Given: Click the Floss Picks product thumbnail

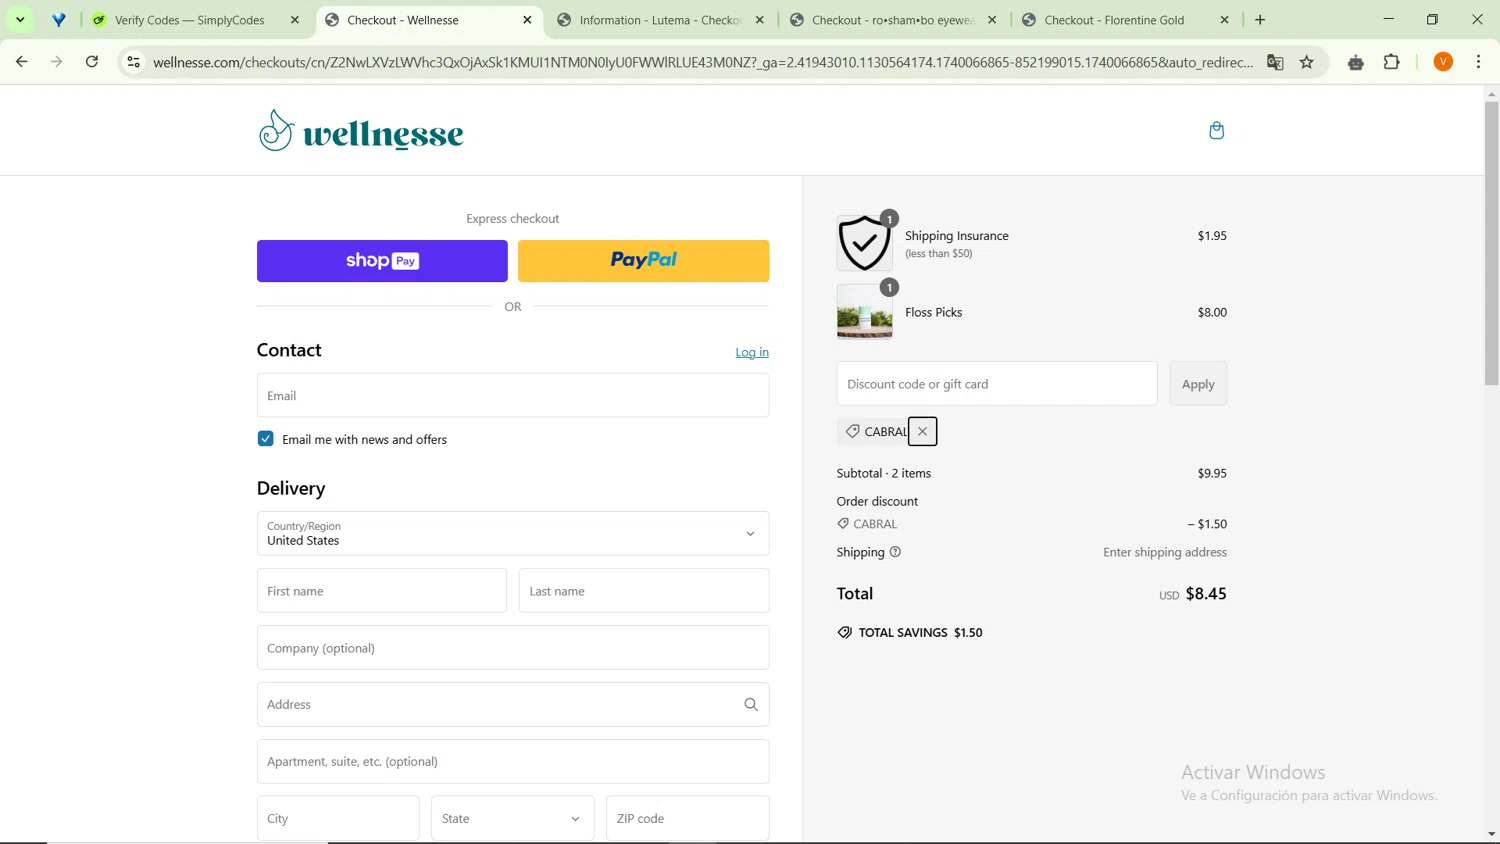Looking at the screenshot, I should (x=865, y=312).
